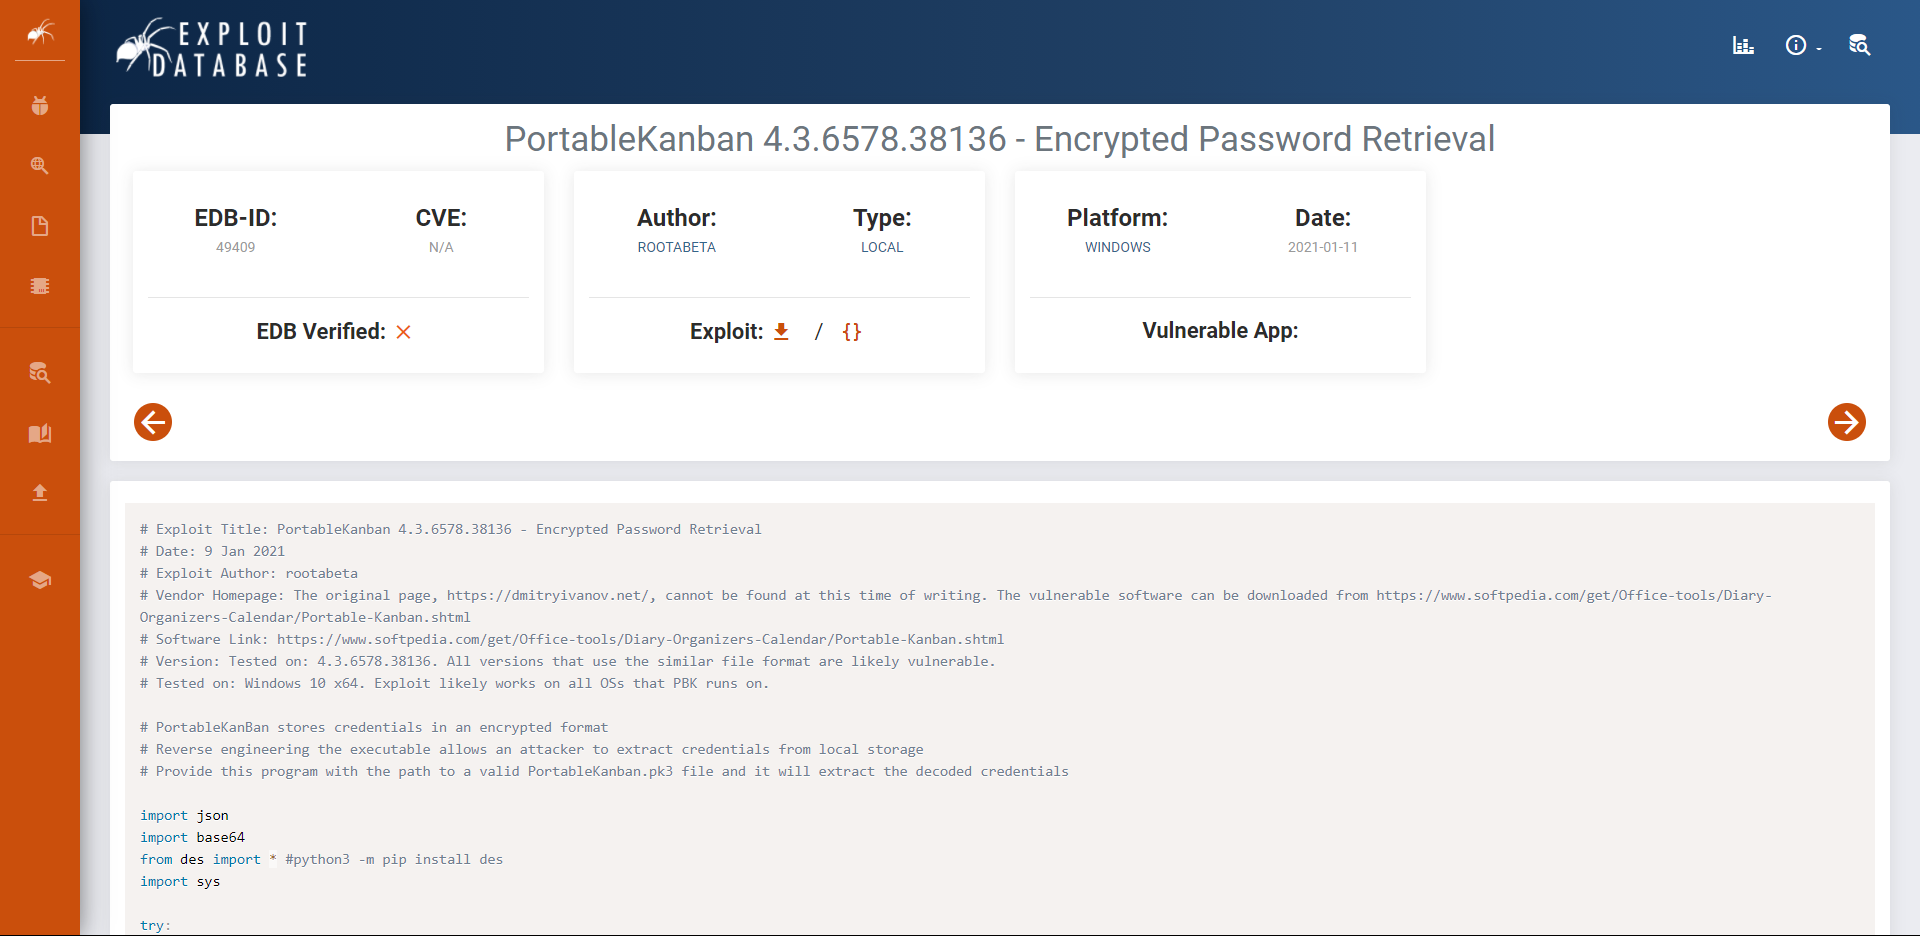
Task: Click the 'Vulnerable App:' label
Action: pos(1220,330)
